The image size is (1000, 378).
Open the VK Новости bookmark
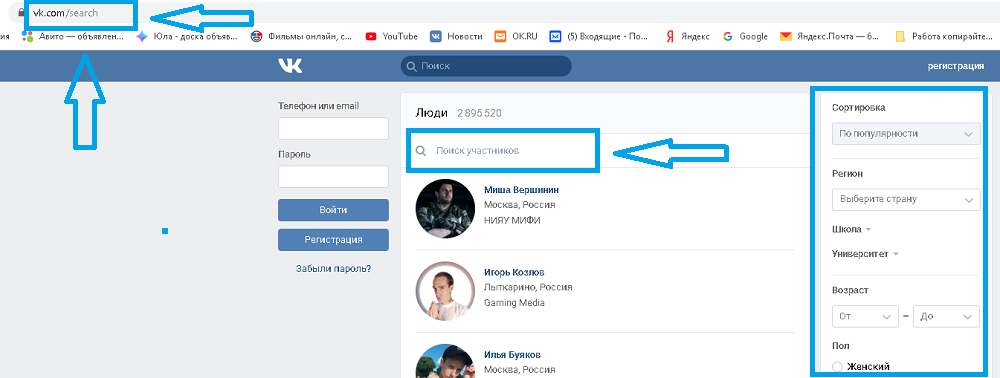click(456, 36)
